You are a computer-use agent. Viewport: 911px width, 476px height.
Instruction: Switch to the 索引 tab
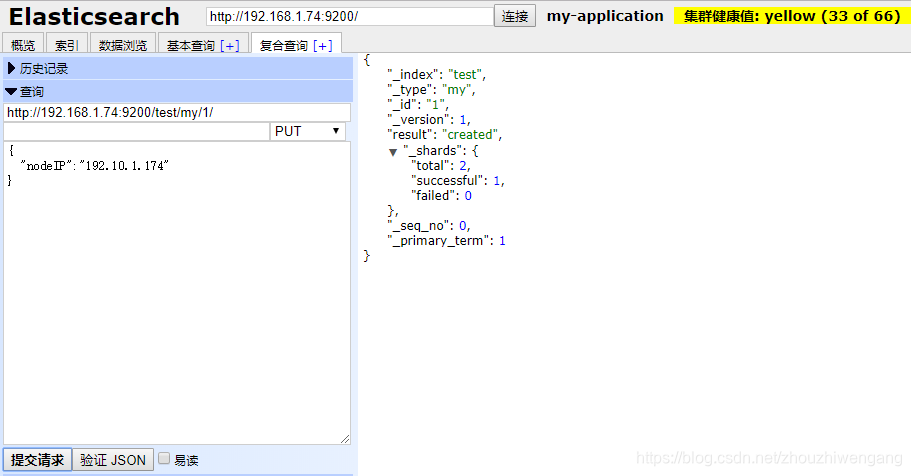[66, 45]
